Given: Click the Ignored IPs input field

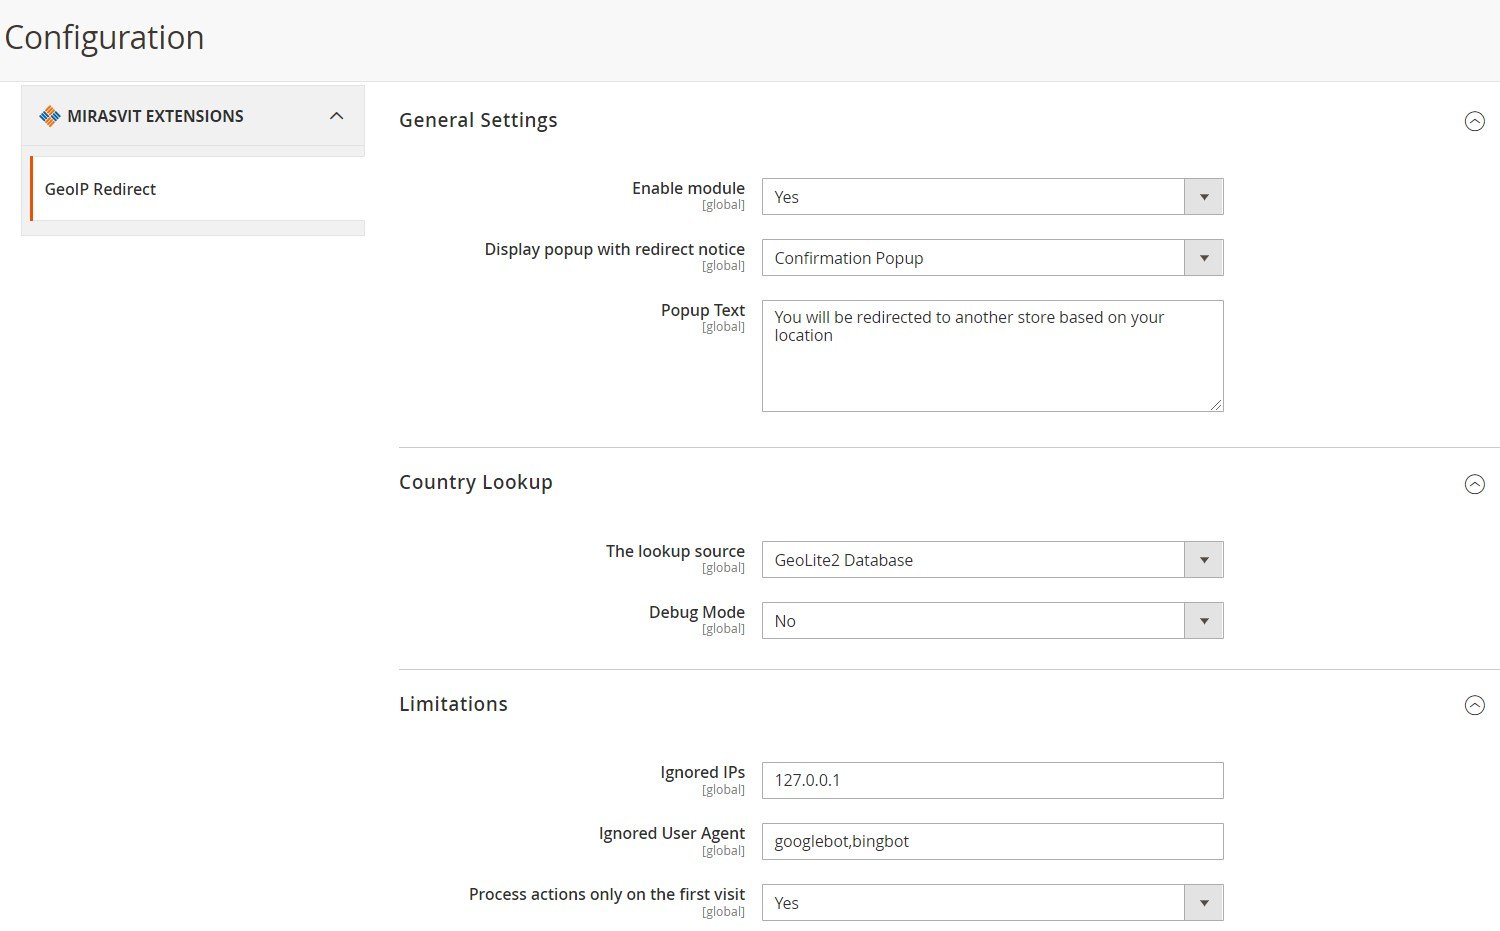Looking at the screenshot, I should point(992,780).
